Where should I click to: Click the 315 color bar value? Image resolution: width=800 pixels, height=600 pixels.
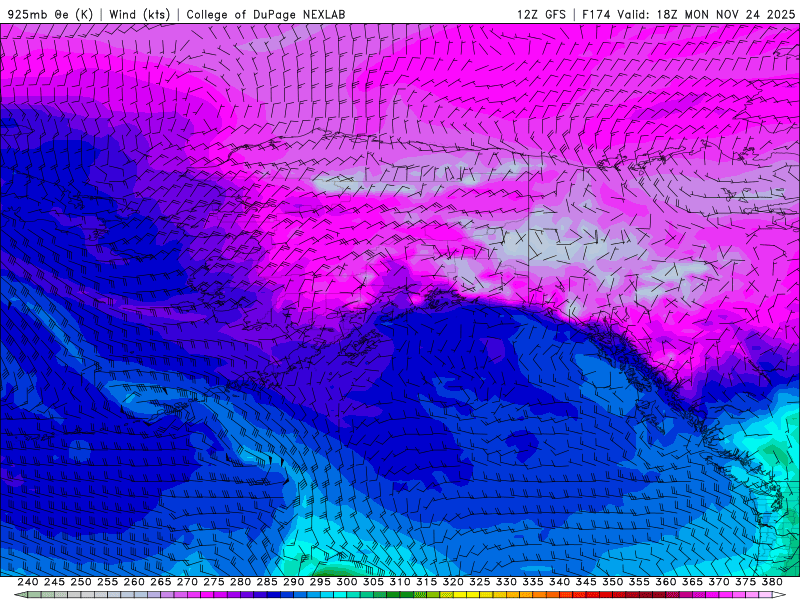[x=427, y=582]
